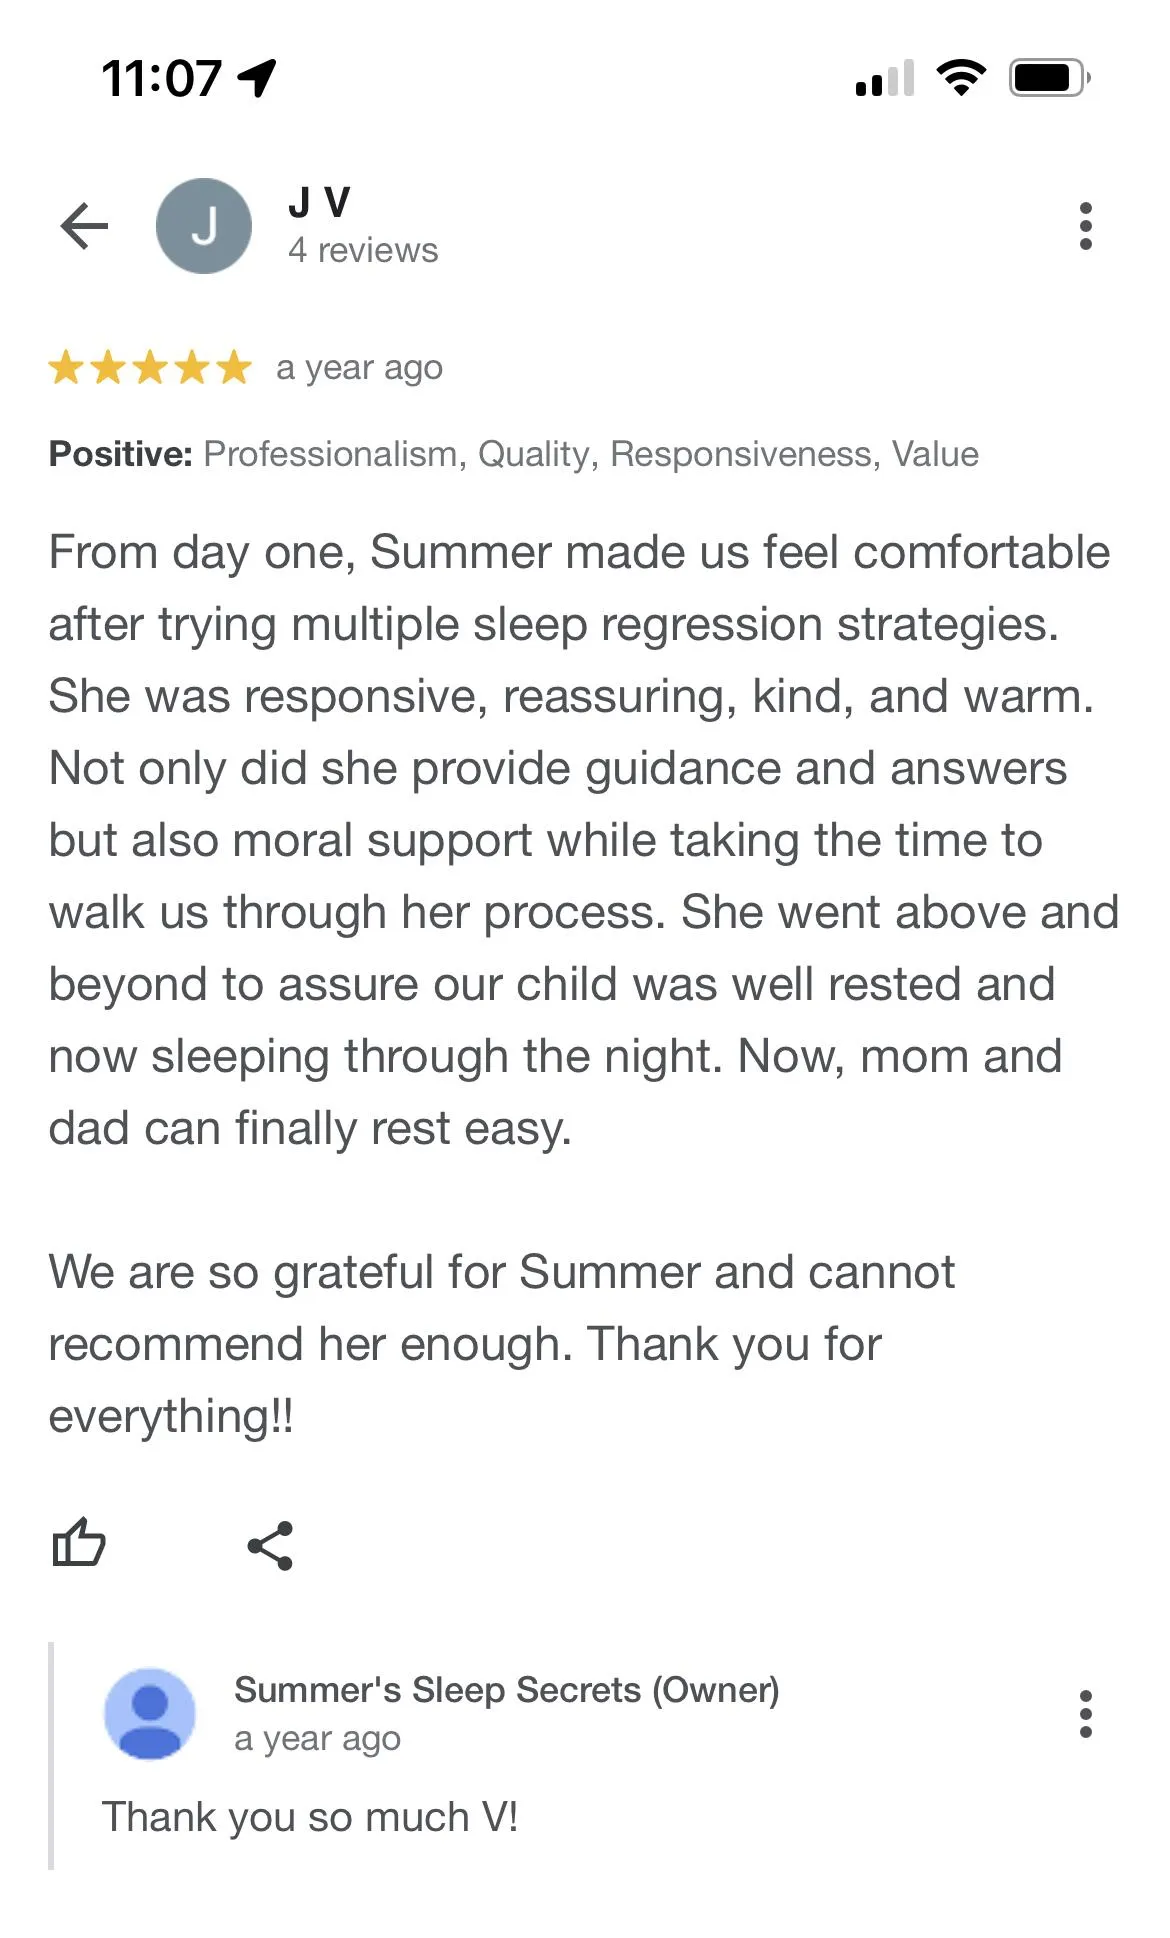
Task: Tap the owner reply 'Thank you so much V!'
Action: point(310,1816)
